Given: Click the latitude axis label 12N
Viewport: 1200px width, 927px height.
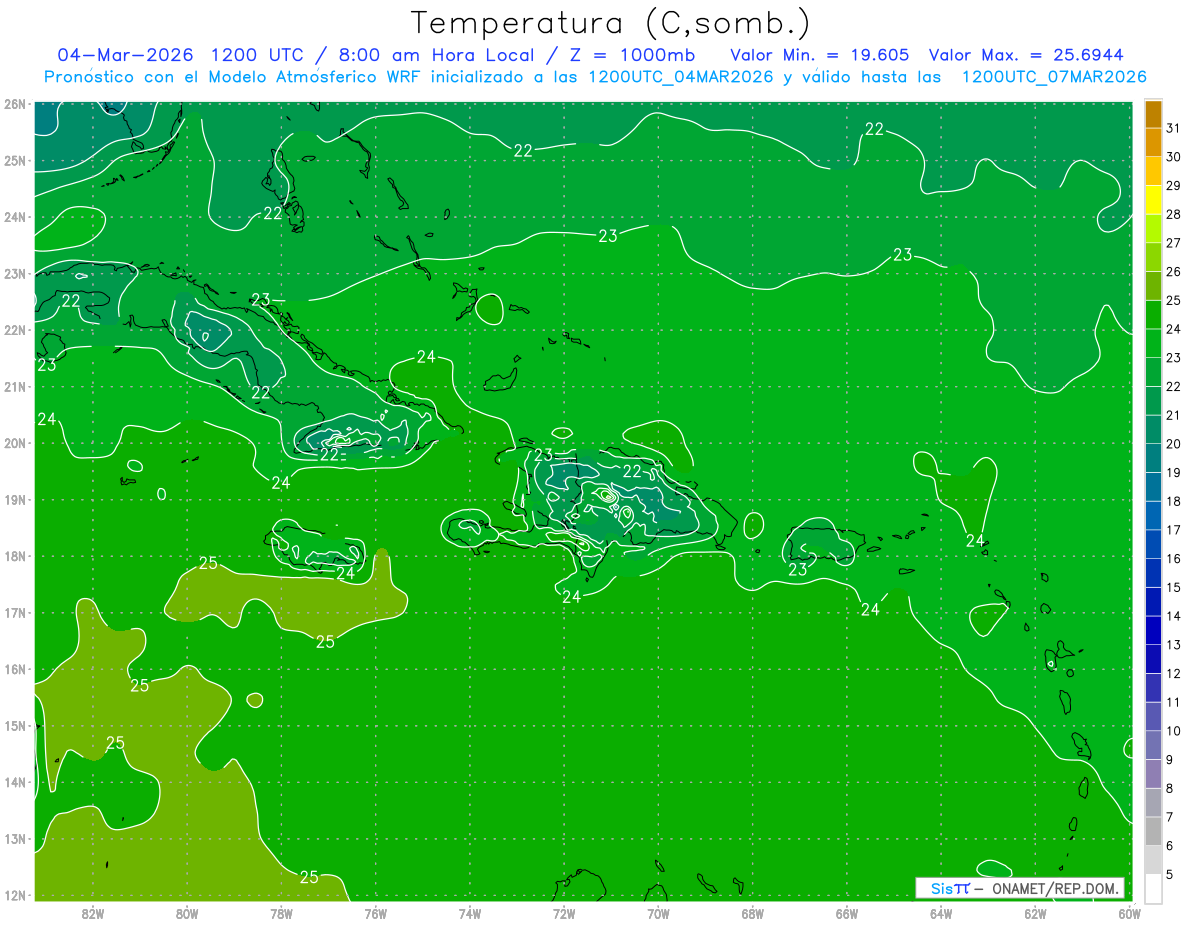Looking at the screenshot, I should (x=15, y=895).
